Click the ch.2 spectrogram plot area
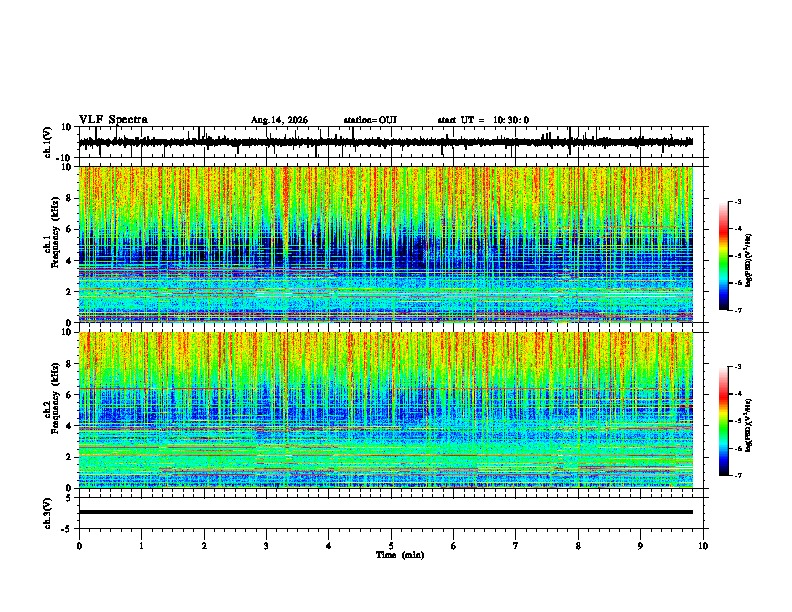This screenshot has width=792, height=612. (386, 410)
